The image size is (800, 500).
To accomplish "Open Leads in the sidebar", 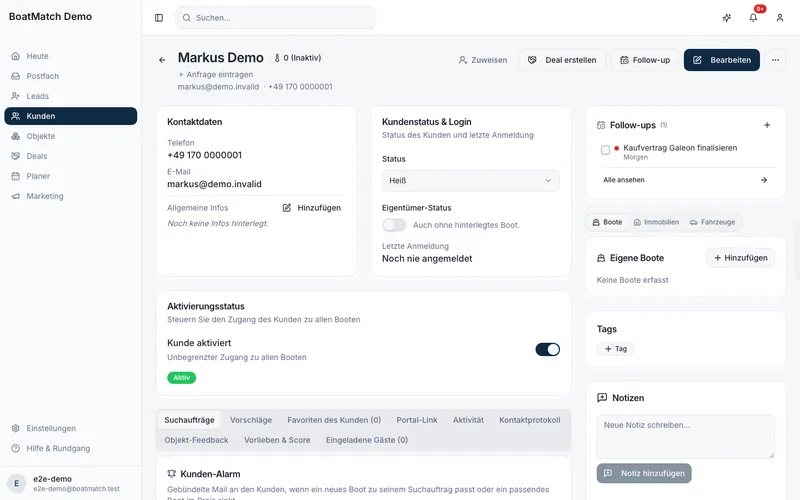I will 71,96.
